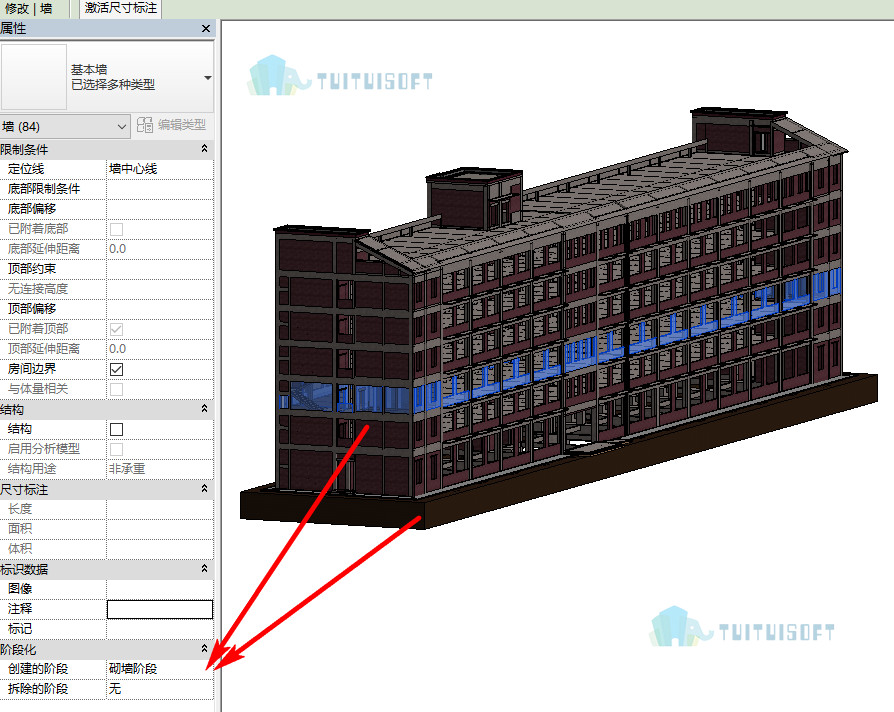Select the 长度 property row

pos(107,508)
